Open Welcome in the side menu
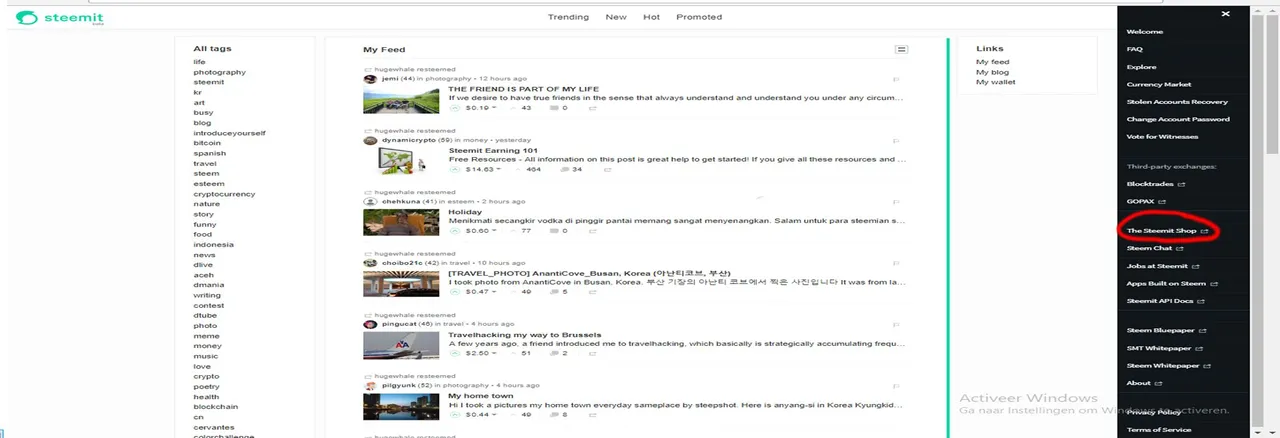 point(1145,32)
